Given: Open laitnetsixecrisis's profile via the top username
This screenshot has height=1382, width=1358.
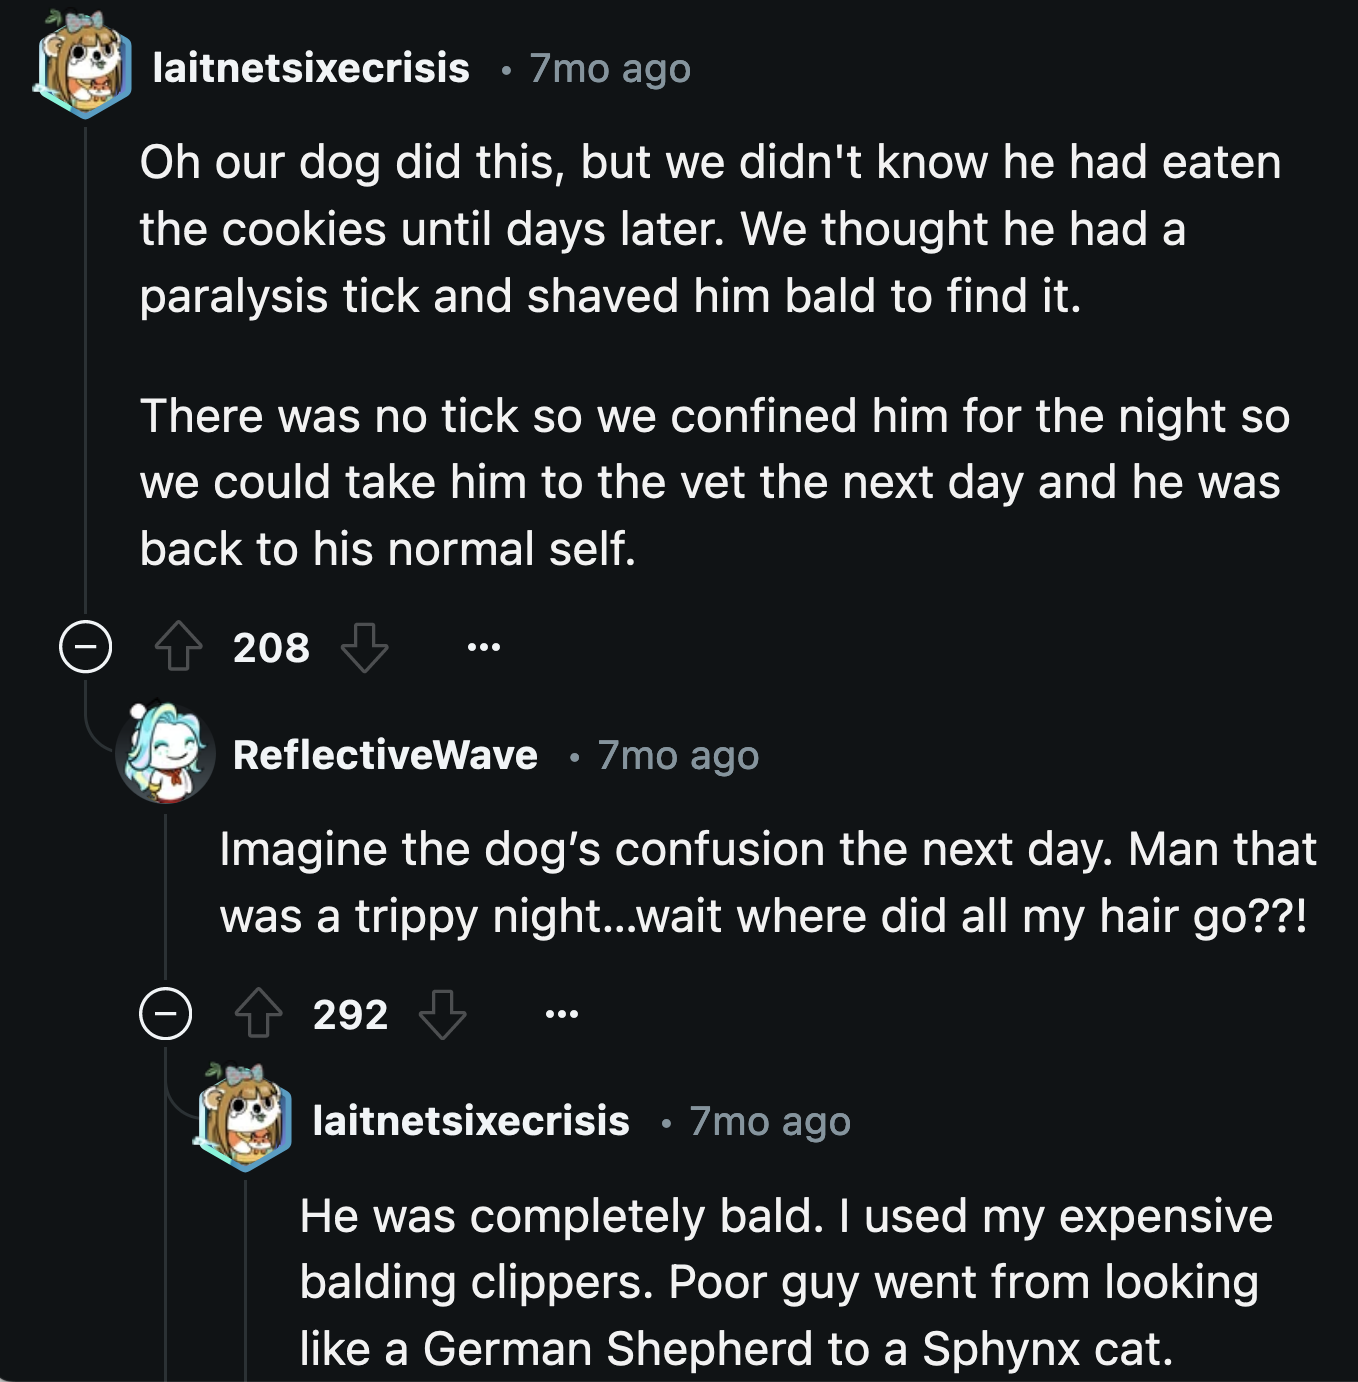Looking at the screenshot, I should click(311, 68).
